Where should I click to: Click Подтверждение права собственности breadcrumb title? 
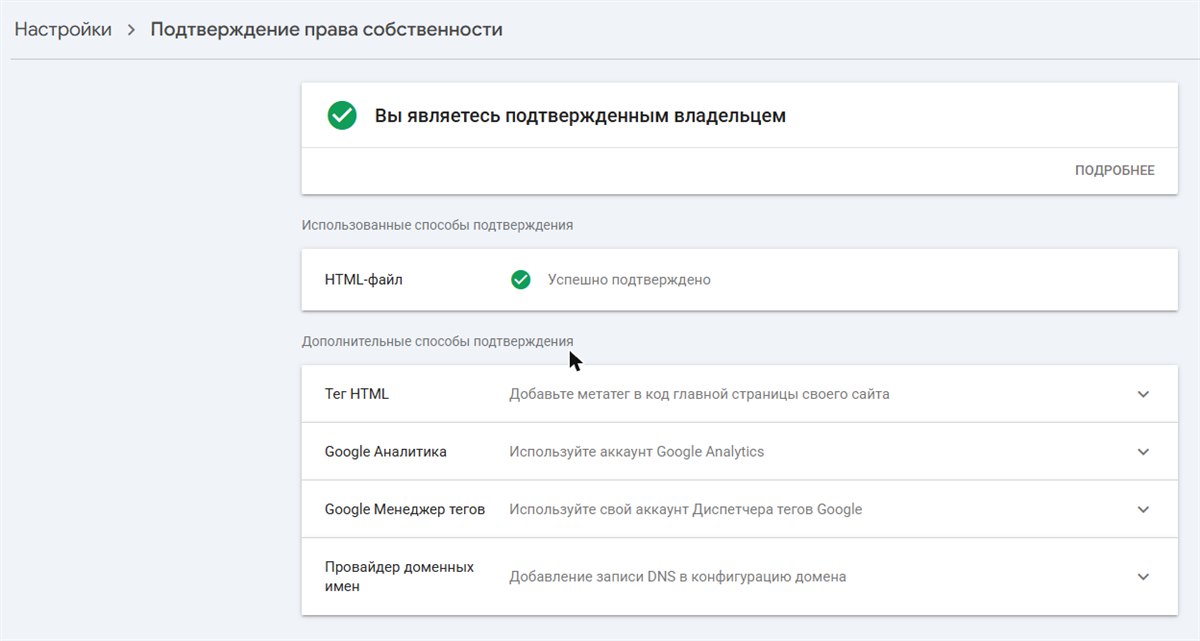coord(326,29)
